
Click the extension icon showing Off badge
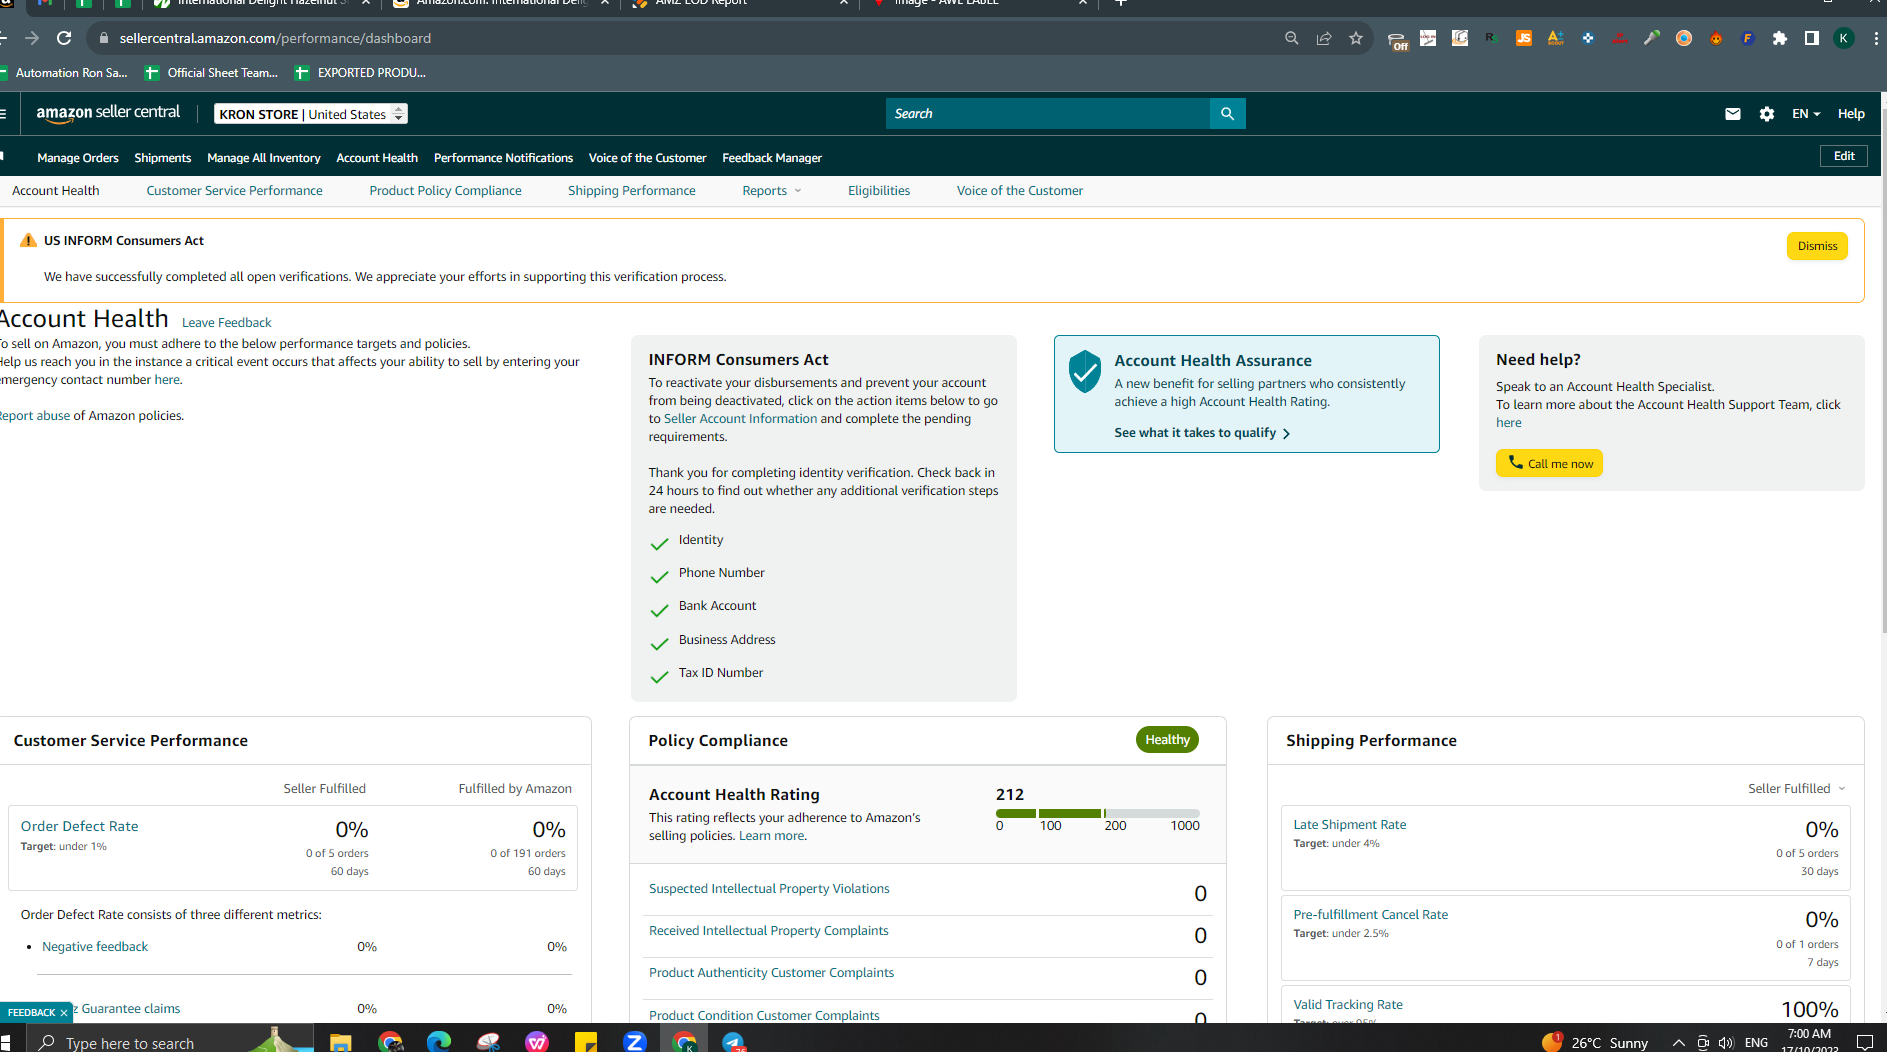point(1397,40)
